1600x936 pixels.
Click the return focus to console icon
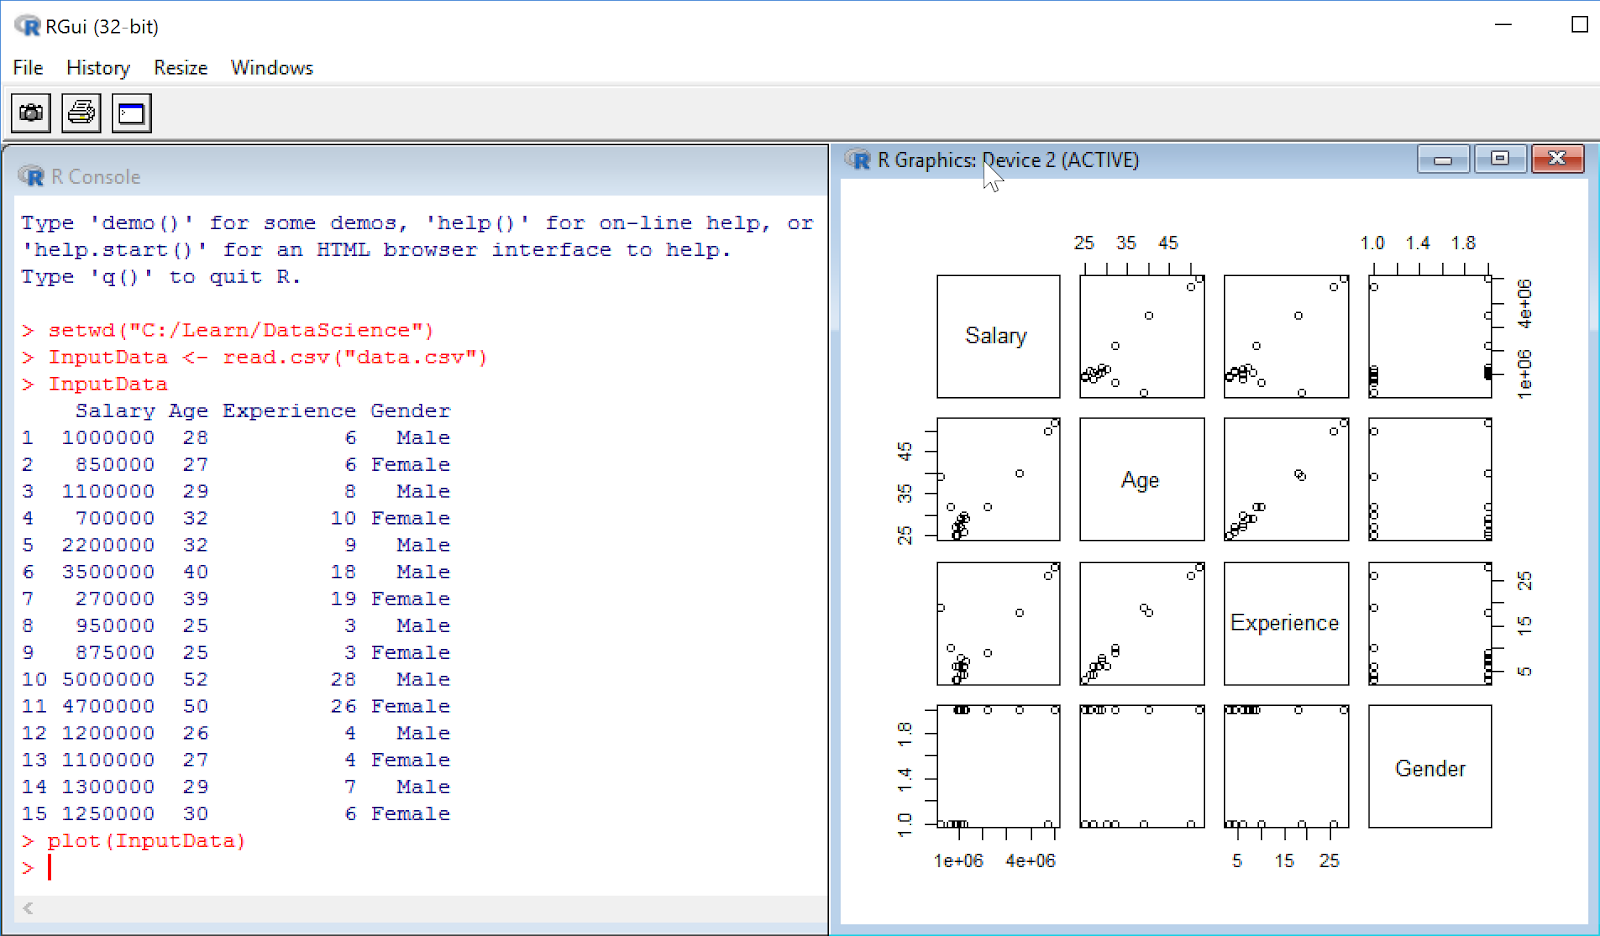tap(131, 113)
